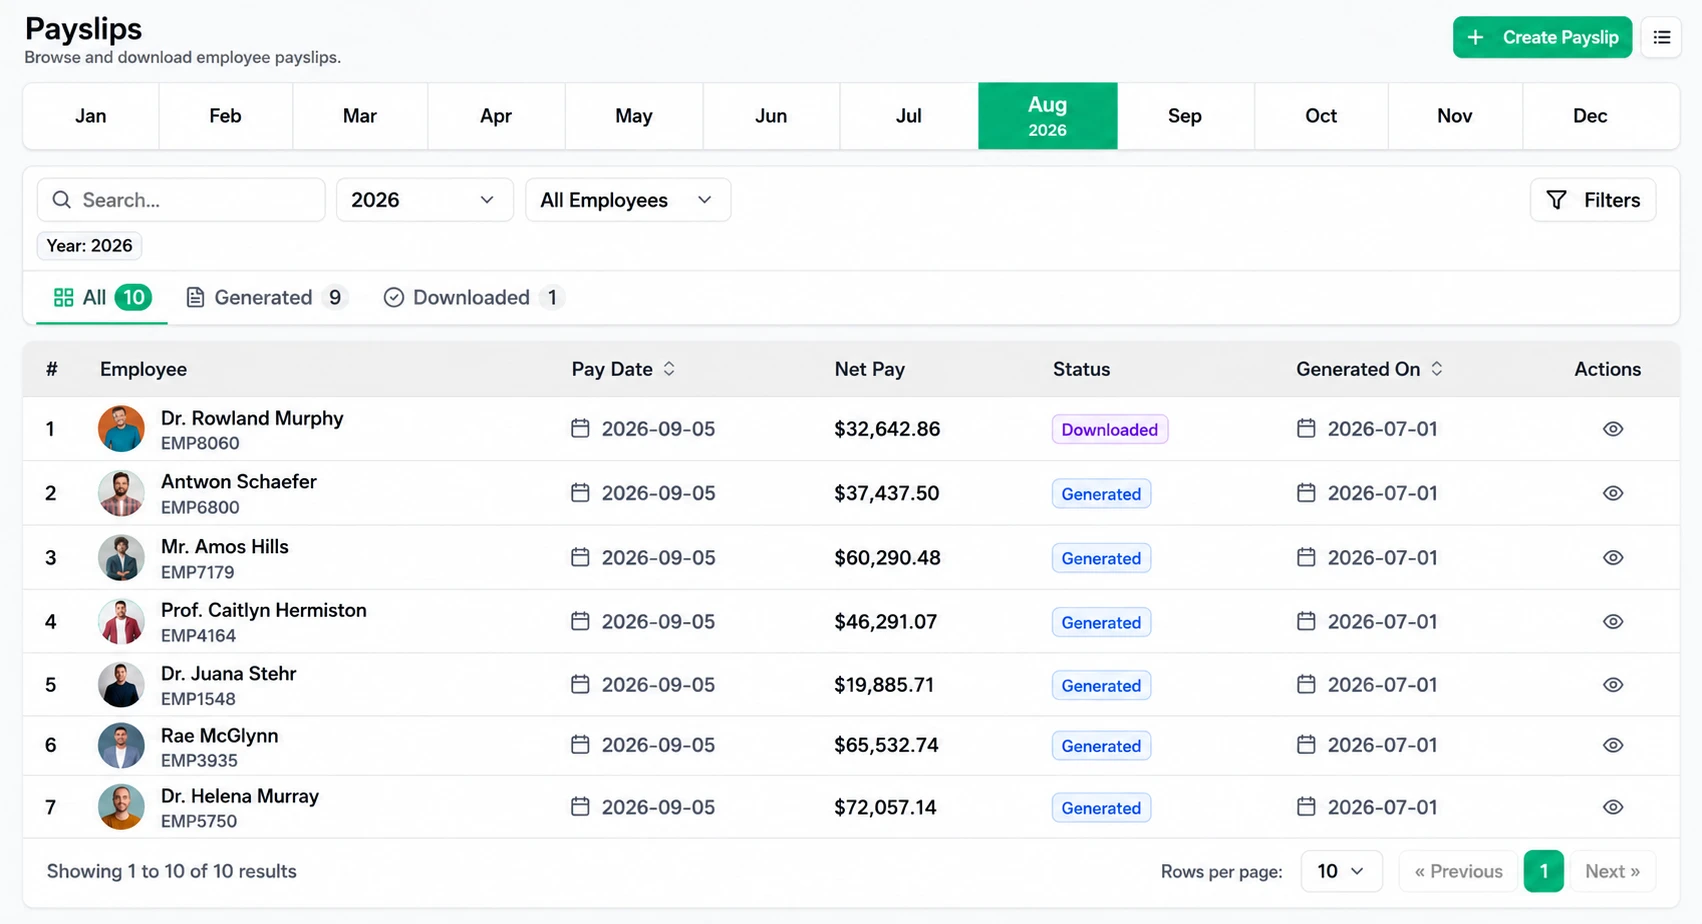This screenshot has width=1702, height=924.
Task: Click the Create Payslip button
Action: pyautogui.click(x=1542, y=37)
